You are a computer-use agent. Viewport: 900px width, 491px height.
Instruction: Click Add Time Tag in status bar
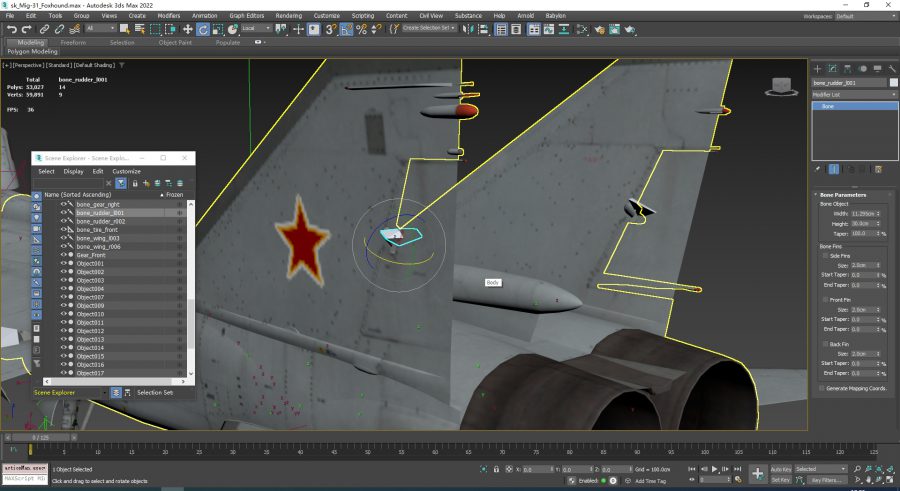pos(650,481)
